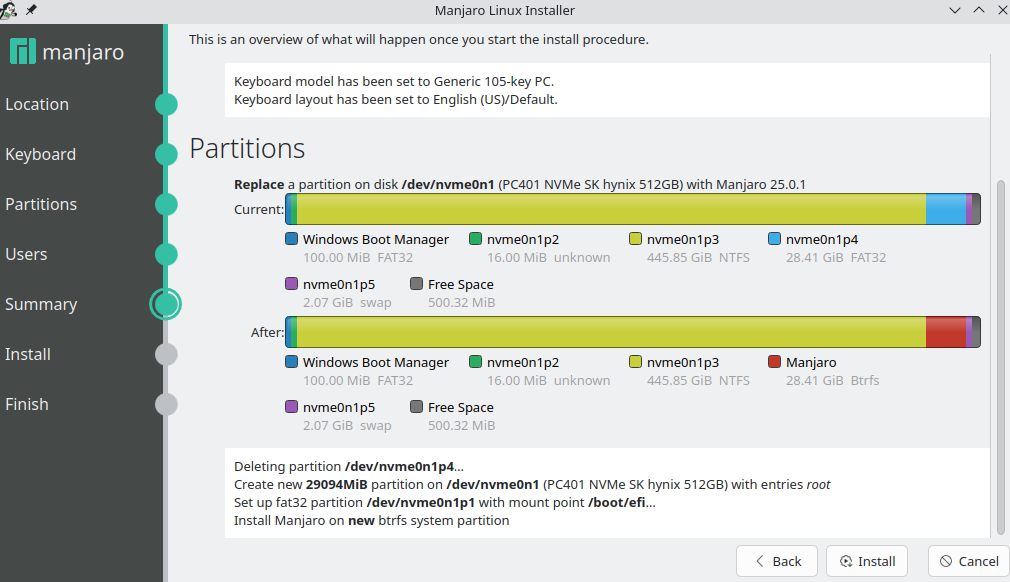Click blue nvme0n1p4 swatch in Current legend
The width and height of the screenshot is (1010, 582).
(775, 239)
